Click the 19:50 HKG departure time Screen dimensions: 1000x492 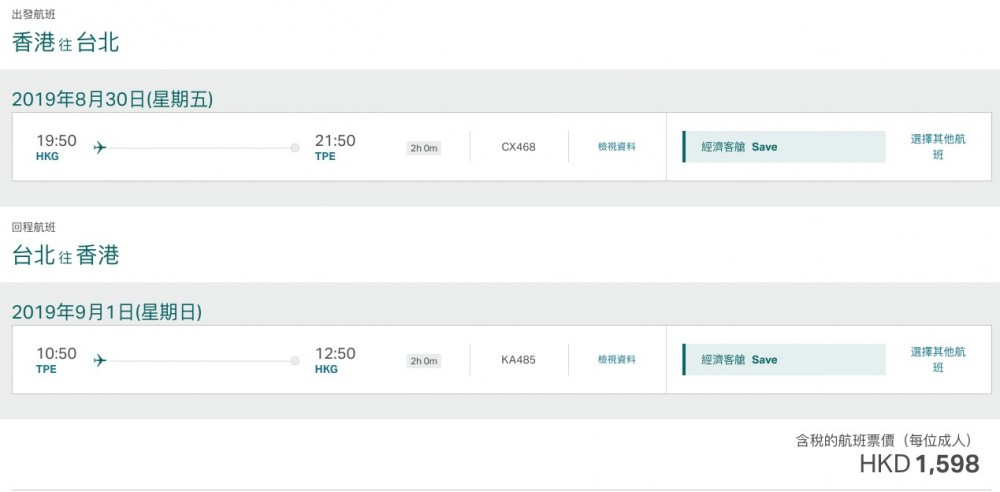56,141
